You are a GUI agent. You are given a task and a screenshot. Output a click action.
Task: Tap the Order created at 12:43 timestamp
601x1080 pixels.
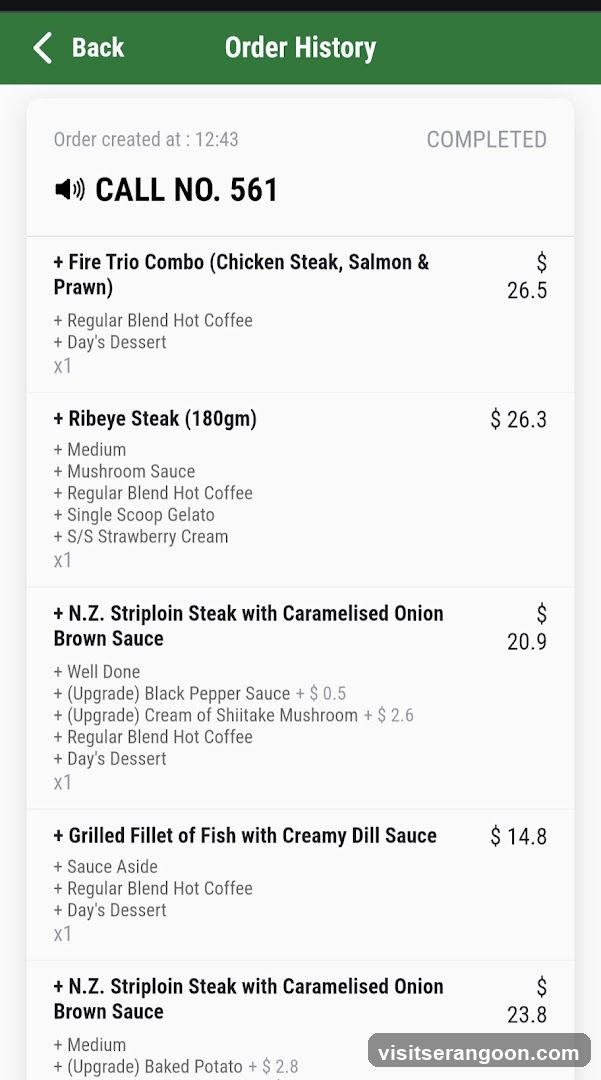click(146, 139)
